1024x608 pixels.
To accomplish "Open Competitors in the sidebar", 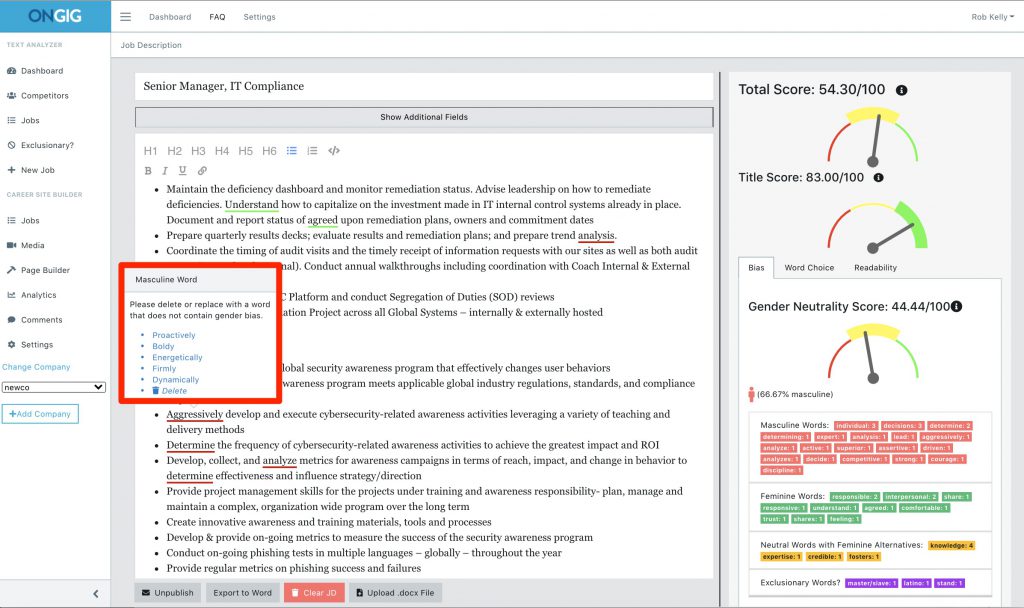I will (37, 95).
